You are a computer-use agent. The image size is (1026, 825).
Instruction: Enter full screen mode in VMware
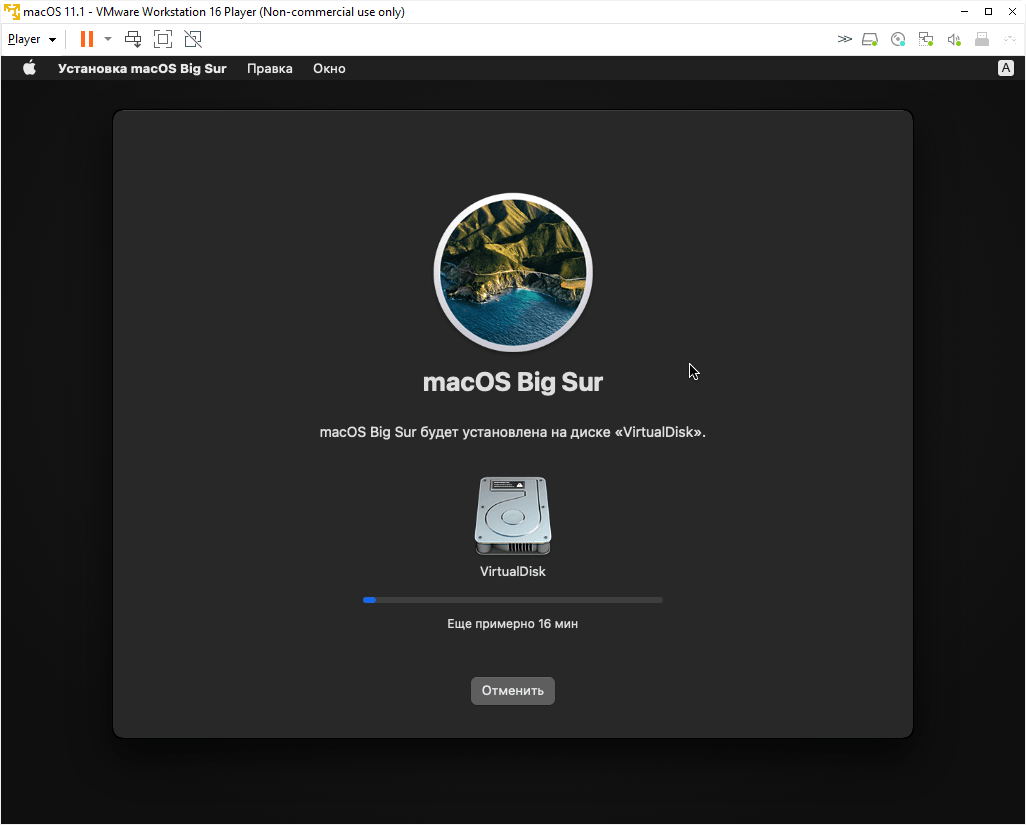(x=163, y=39)
